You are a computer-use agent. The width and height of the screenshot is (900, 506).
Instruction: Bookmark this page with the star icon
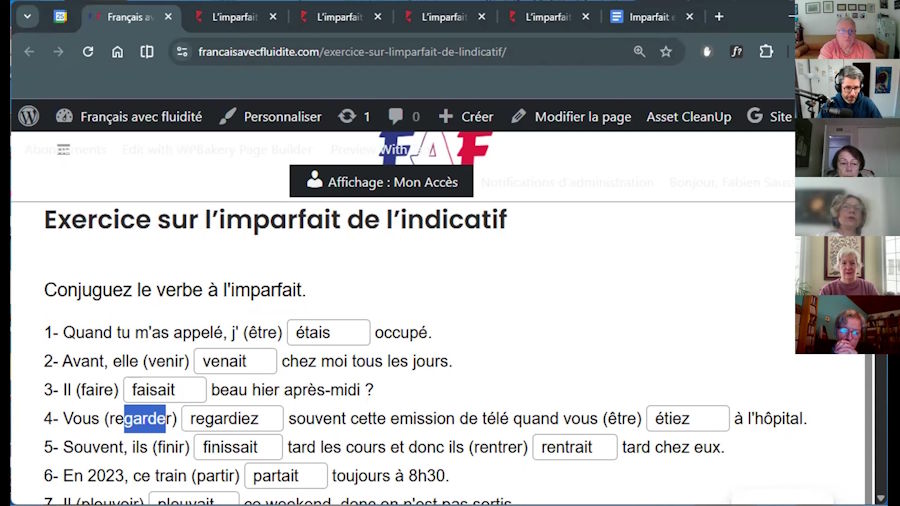point(666,52)
